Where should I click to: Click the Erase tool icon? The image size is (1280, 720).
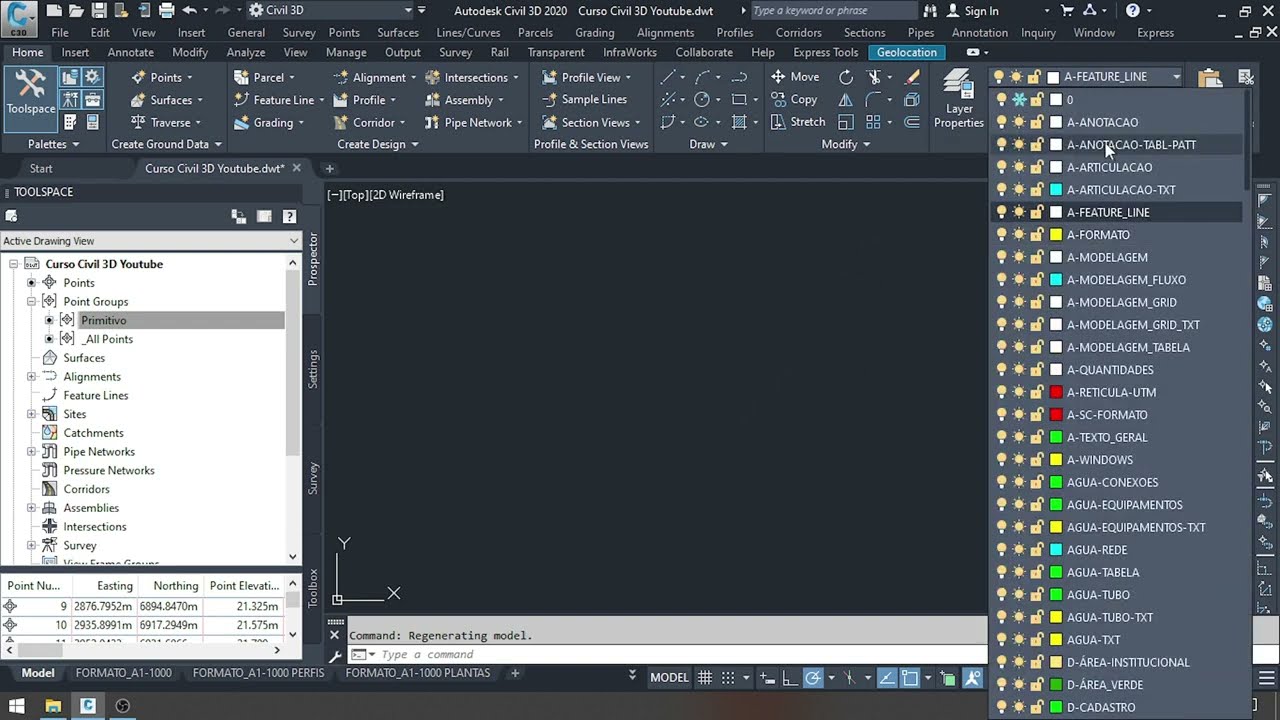click(x=912, y=77)
